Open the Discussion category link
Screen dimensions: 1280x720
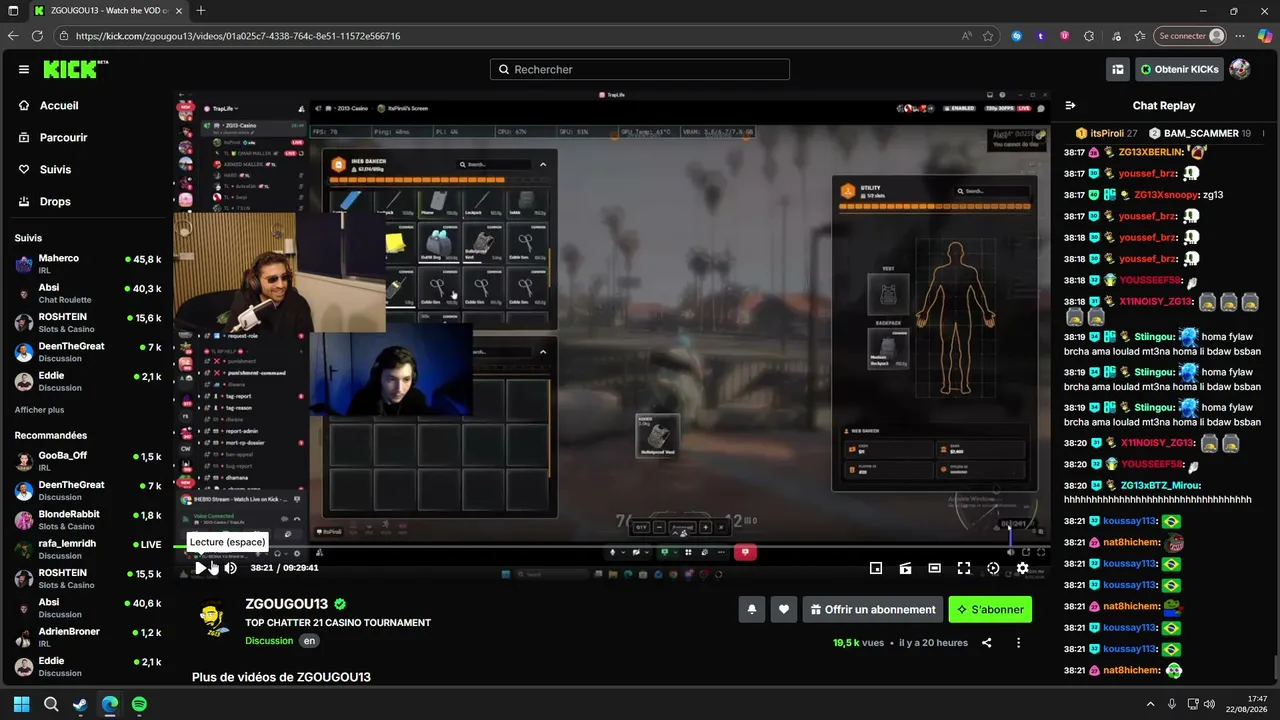click(x=269, y=641)
